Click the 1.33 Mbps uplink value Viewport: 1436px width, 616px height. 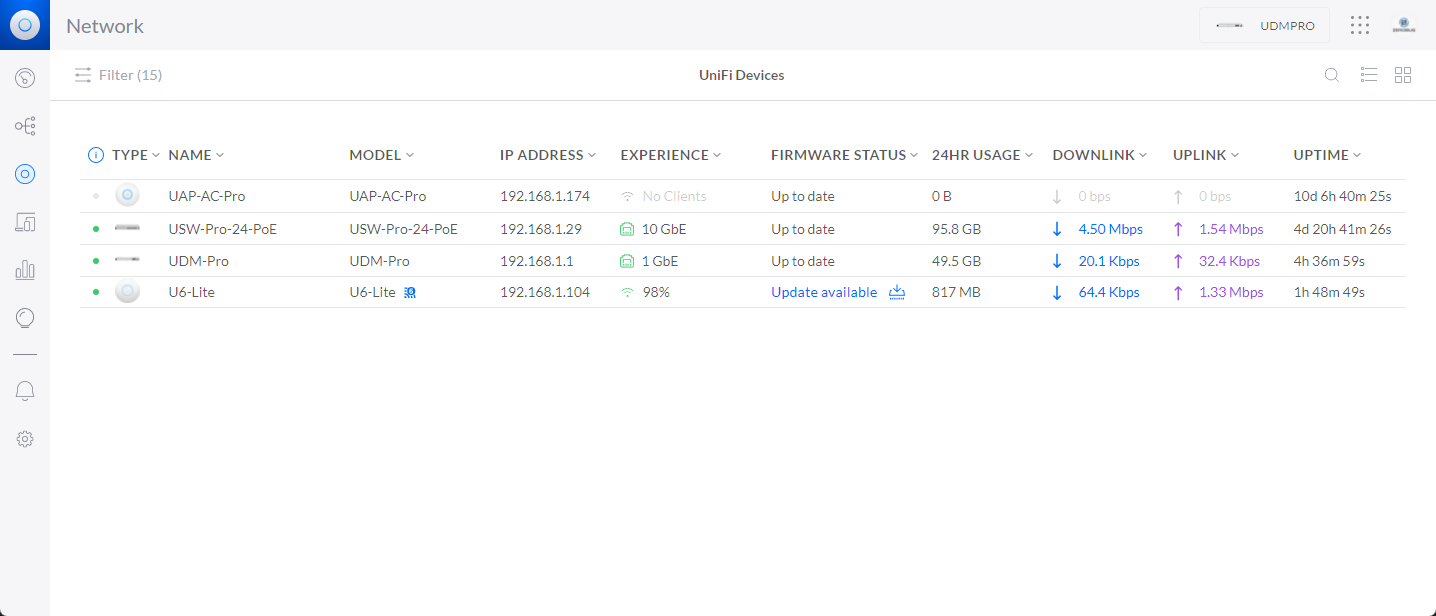pyautogui.click(x=1231, y=293)
